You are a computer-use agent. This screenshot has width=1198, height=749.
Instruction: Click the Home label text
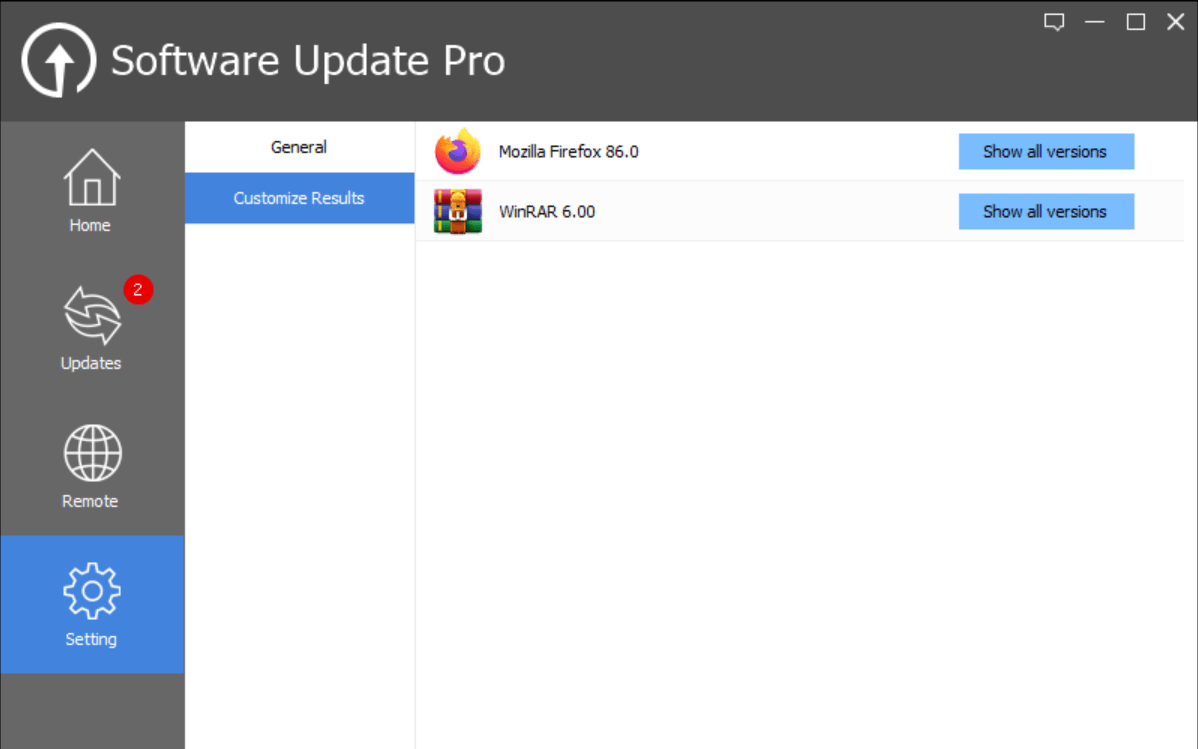(90, 225)
